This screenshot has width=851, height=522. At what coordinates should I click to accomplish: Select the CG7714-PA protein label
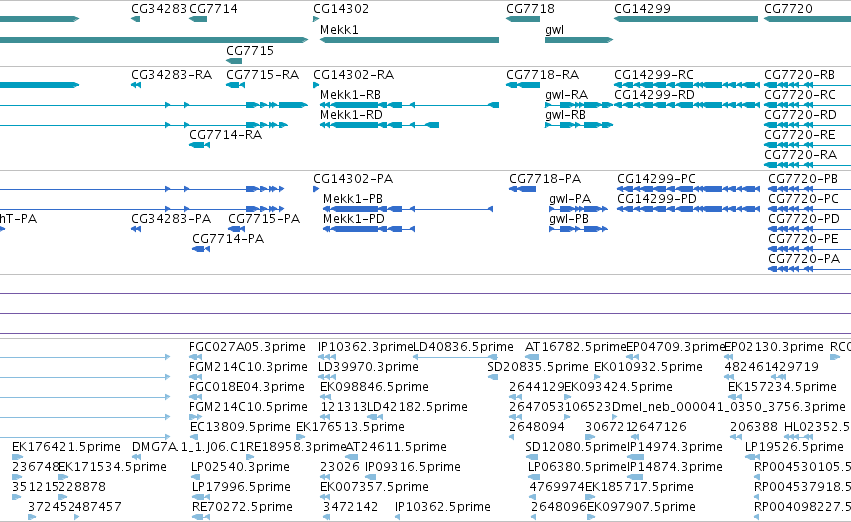pyautogui.click(x=228, y=239)
